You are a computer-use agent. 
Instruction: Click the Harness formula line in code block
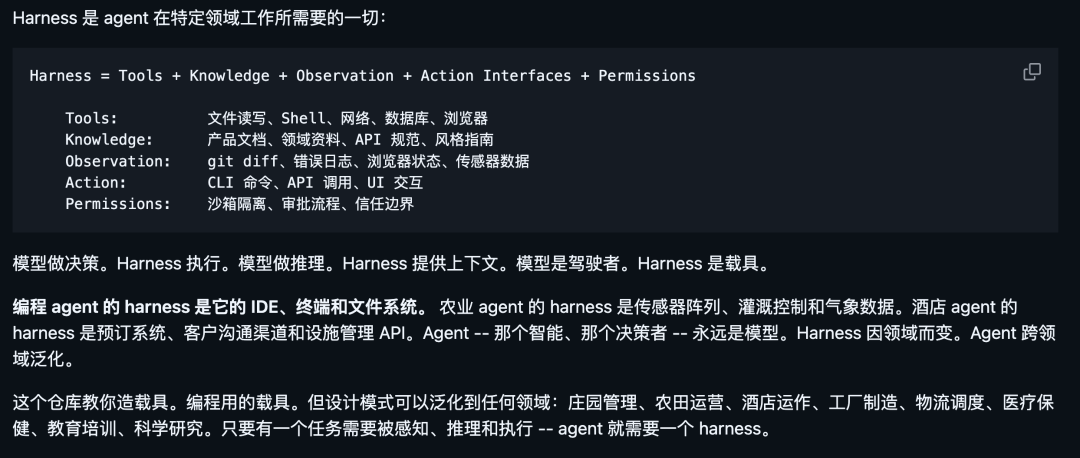[362, 76]
